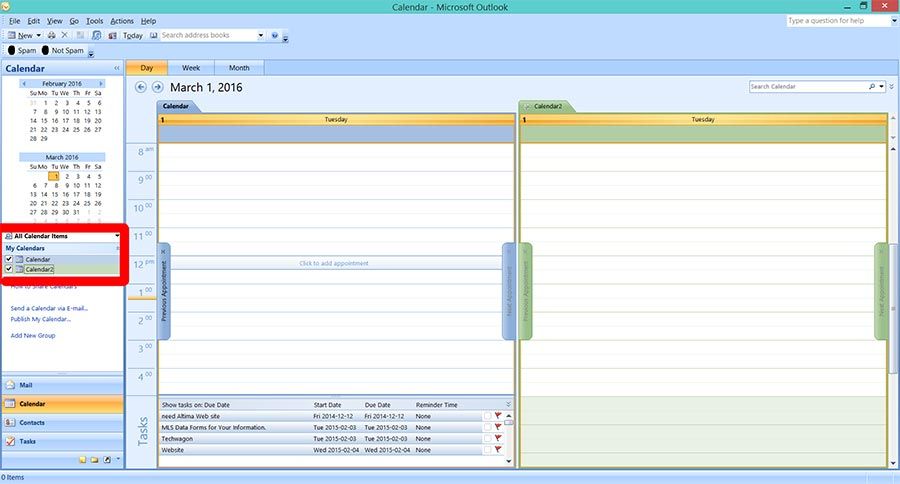Image resolution: width=900 pixels, height=484 pixels.
Task: Click the Tasks icon in navigation pane
Action: click(x=10, y=442)
